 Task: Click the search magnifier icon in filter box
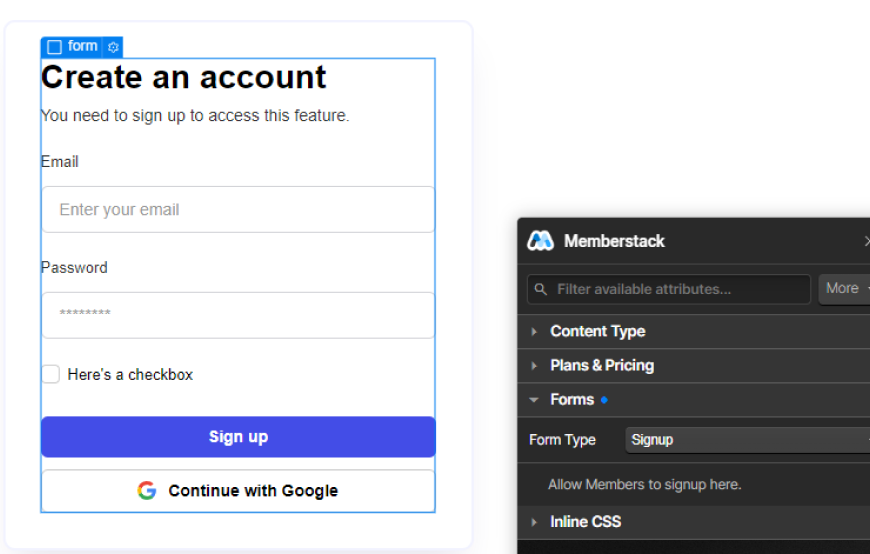[x=540, y=289]
